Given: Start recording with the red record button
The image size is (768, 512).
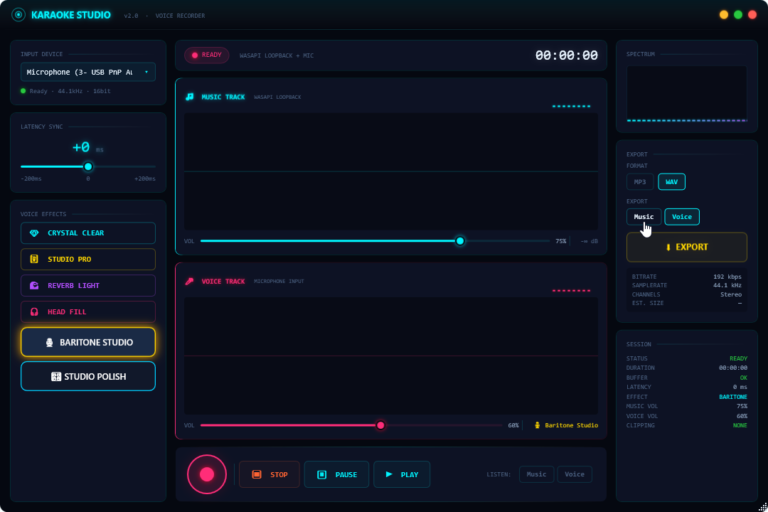Looking at the screenshot, I should (207, 474).
